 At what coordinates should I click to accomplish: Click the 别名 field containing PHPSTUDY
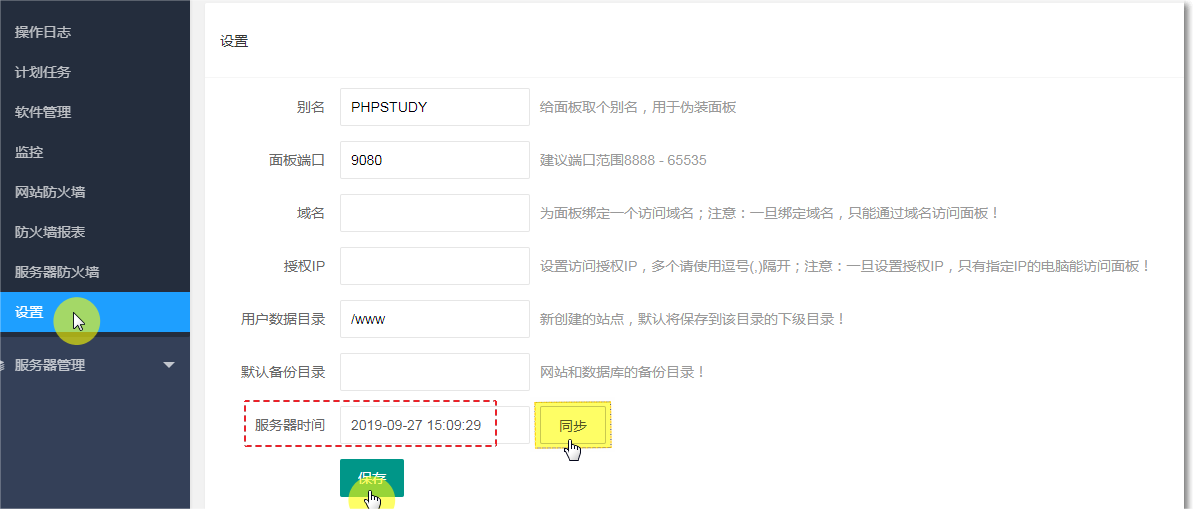[x=434, y=107]
